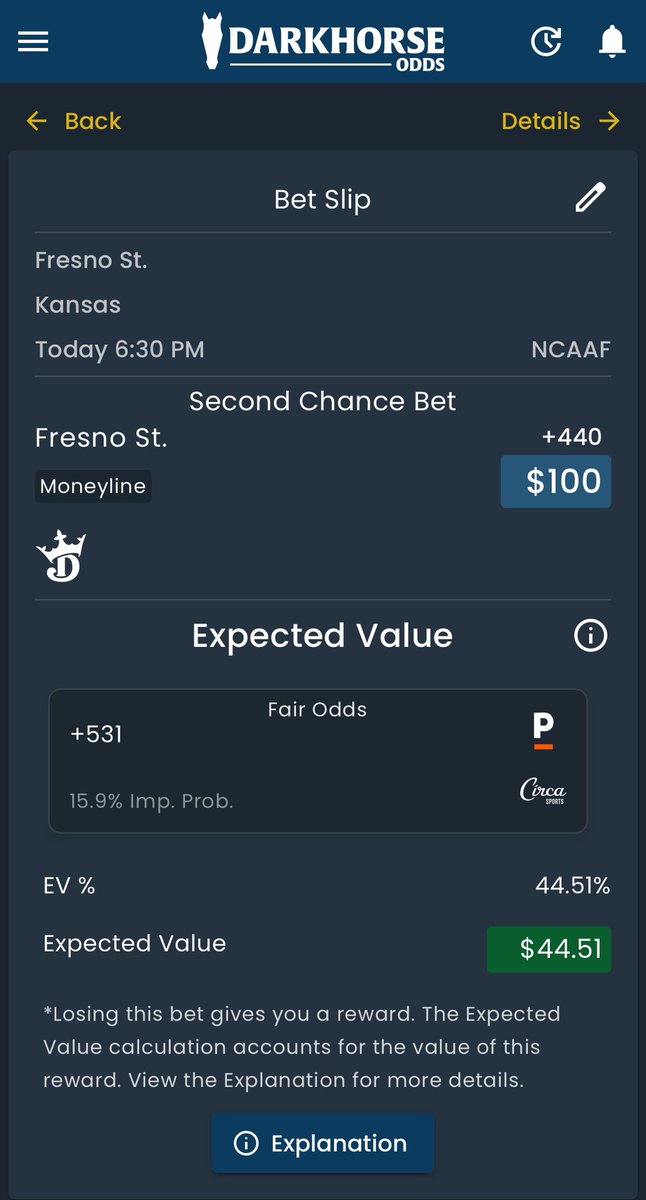The width and height of the screenshot is (646, 1200).
Task: Click the Circa Sports logo
Action: 543,791
